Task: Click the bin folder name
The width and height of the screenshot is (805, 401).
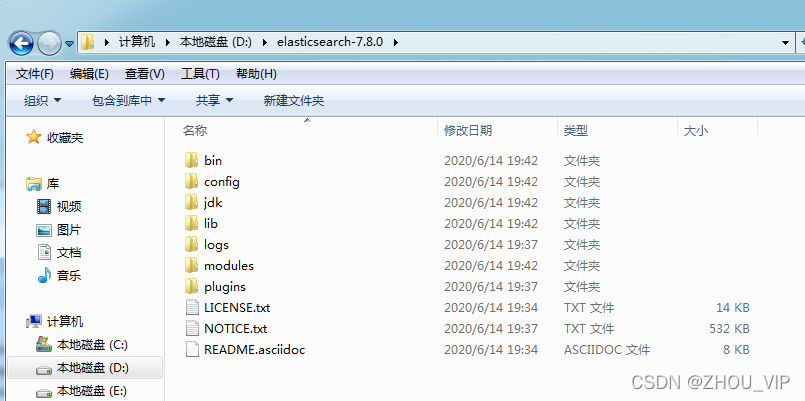Action: click(213, 160)
